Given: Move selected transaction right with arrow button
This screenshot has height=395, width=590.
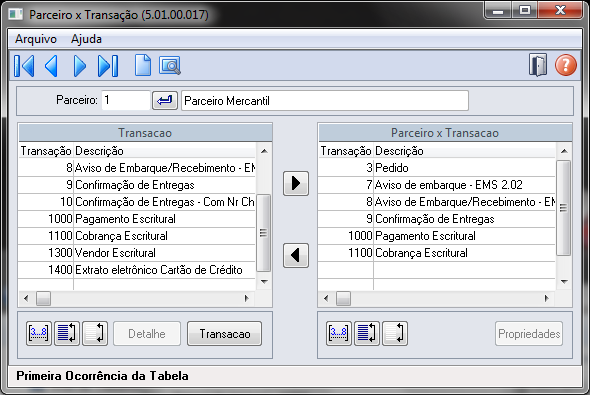Looking at the screenshot, I should [296, 183].
